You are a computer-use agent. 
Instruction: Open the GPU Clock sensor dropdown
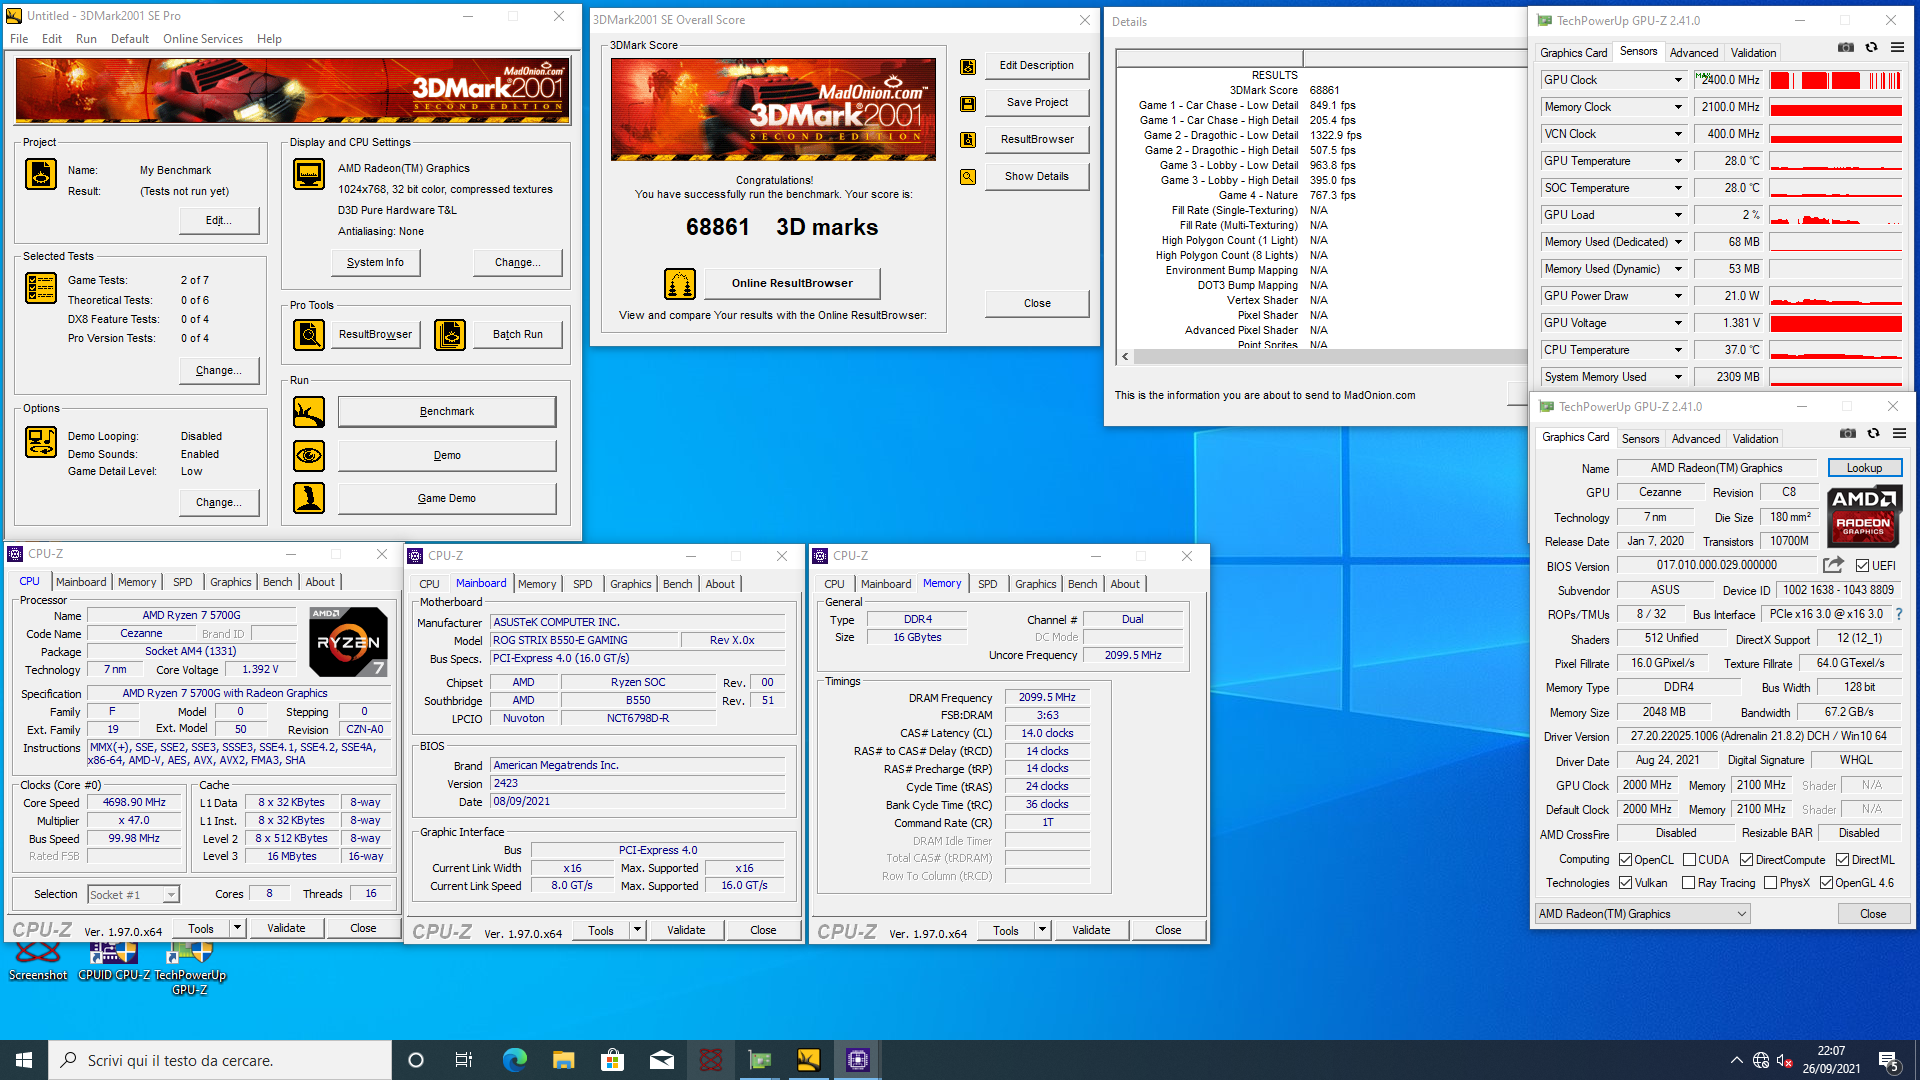click(x=1678, y=80)
